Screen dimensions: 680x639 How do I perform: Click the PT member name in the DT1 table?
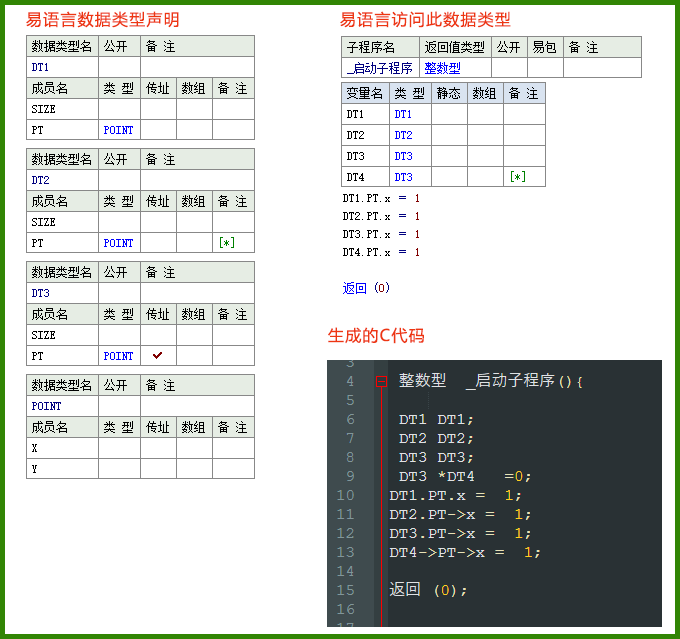tap(37, 130)
